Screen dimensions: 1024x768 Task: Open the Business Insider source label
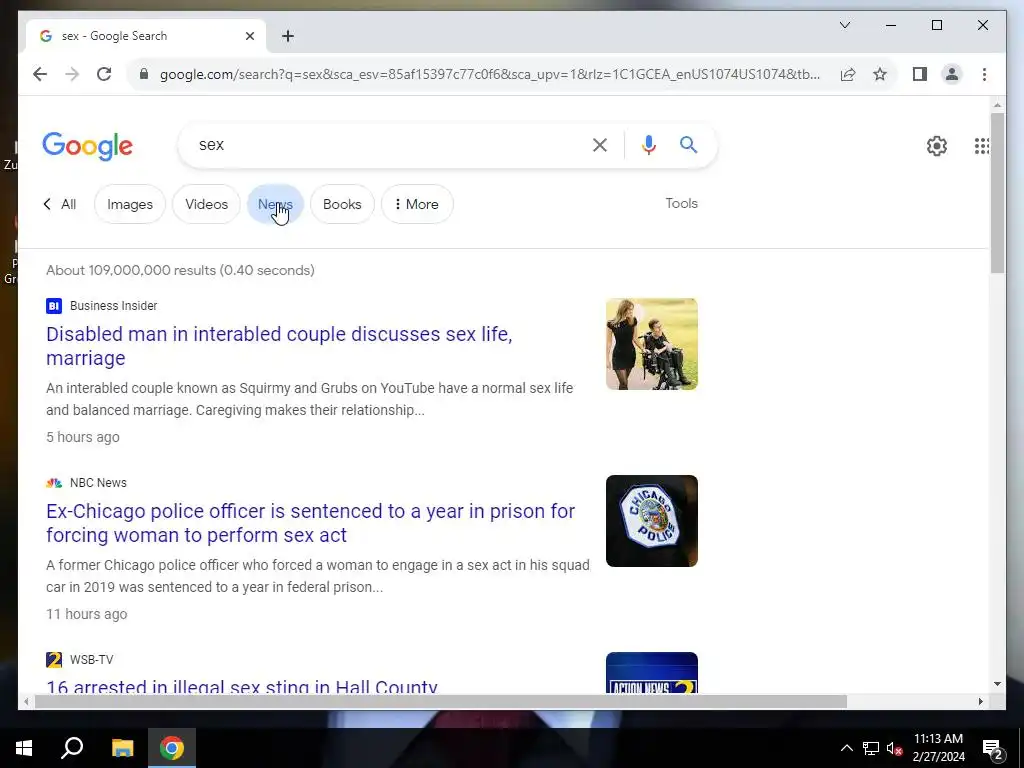[113, 306]
